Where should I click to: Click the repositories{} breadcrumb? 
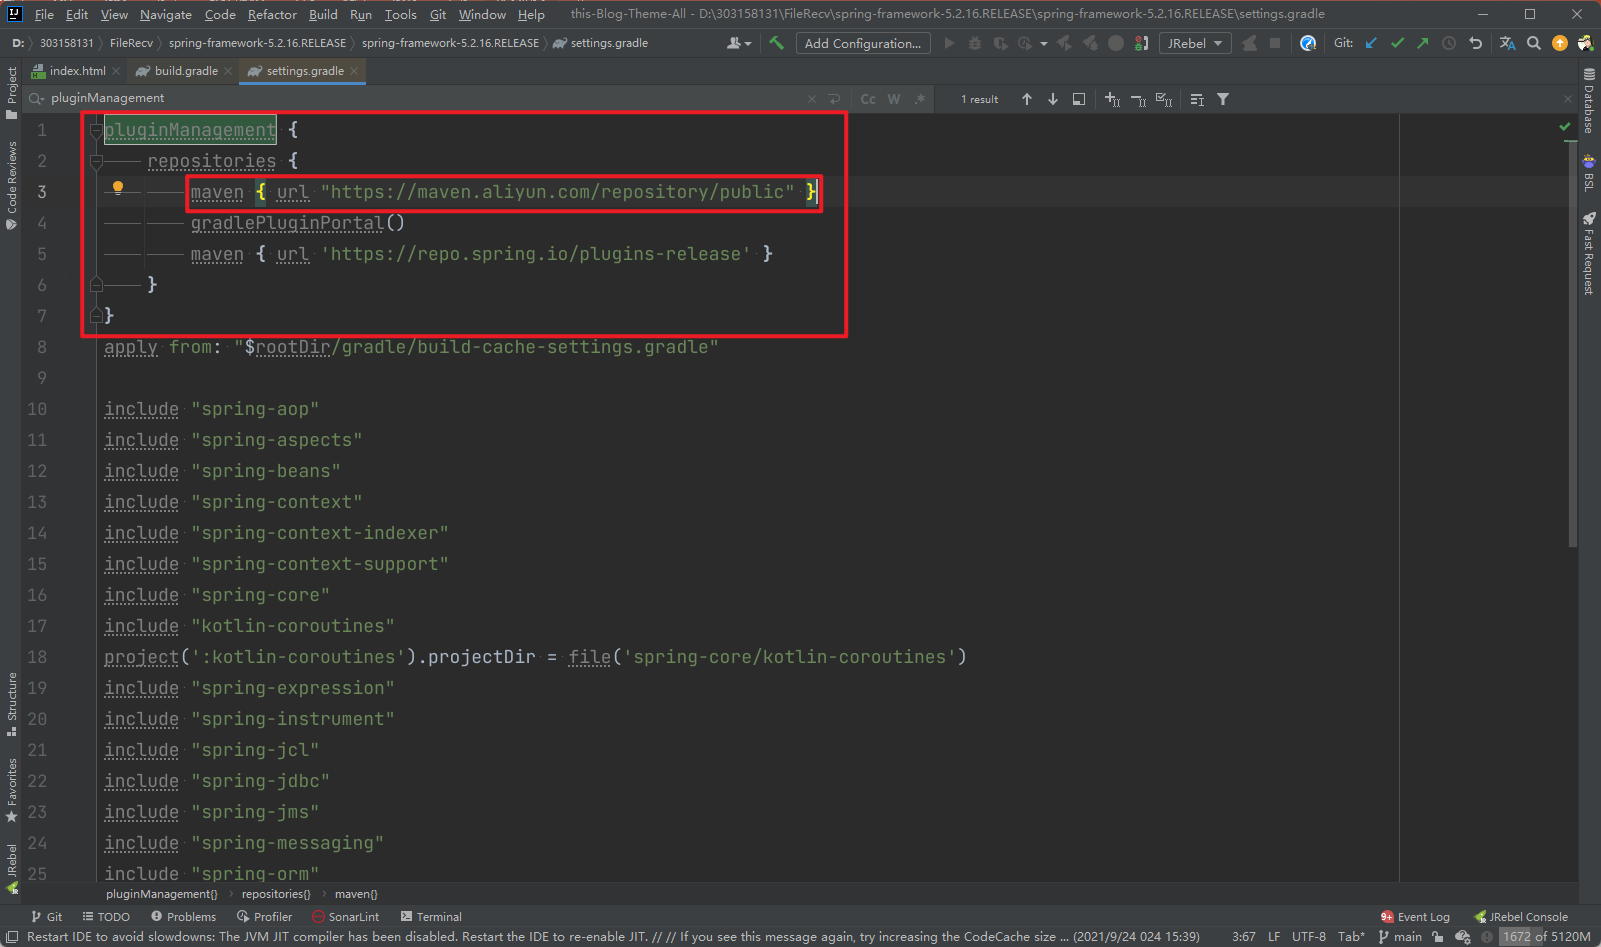click(276, 894)
